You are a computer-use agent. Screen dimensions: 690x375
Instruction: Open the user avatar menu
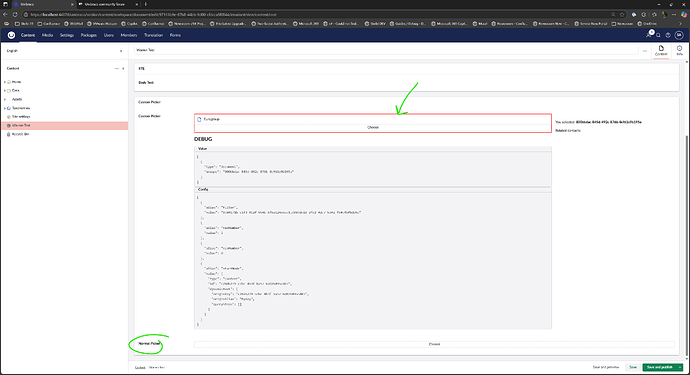[x=679, y=35]
